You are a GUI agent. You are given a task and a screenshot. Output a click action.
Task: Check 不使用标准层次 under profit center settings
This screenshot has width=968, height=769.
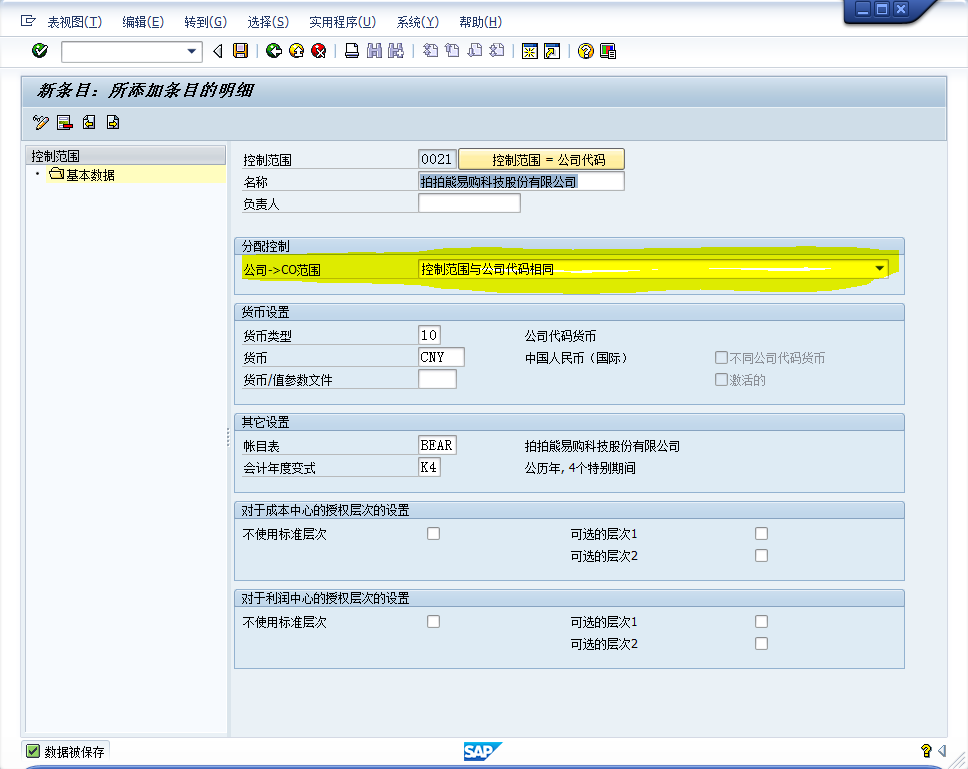[x=433, y=621]
